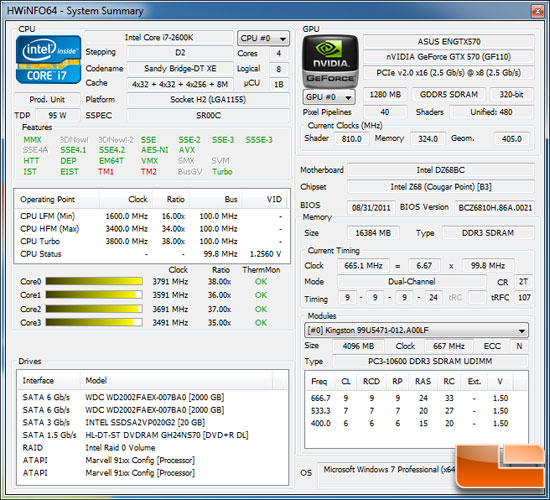Click the green Turbo feature label
The height and width of the screenshot is (500, 550).
(222, 172)
